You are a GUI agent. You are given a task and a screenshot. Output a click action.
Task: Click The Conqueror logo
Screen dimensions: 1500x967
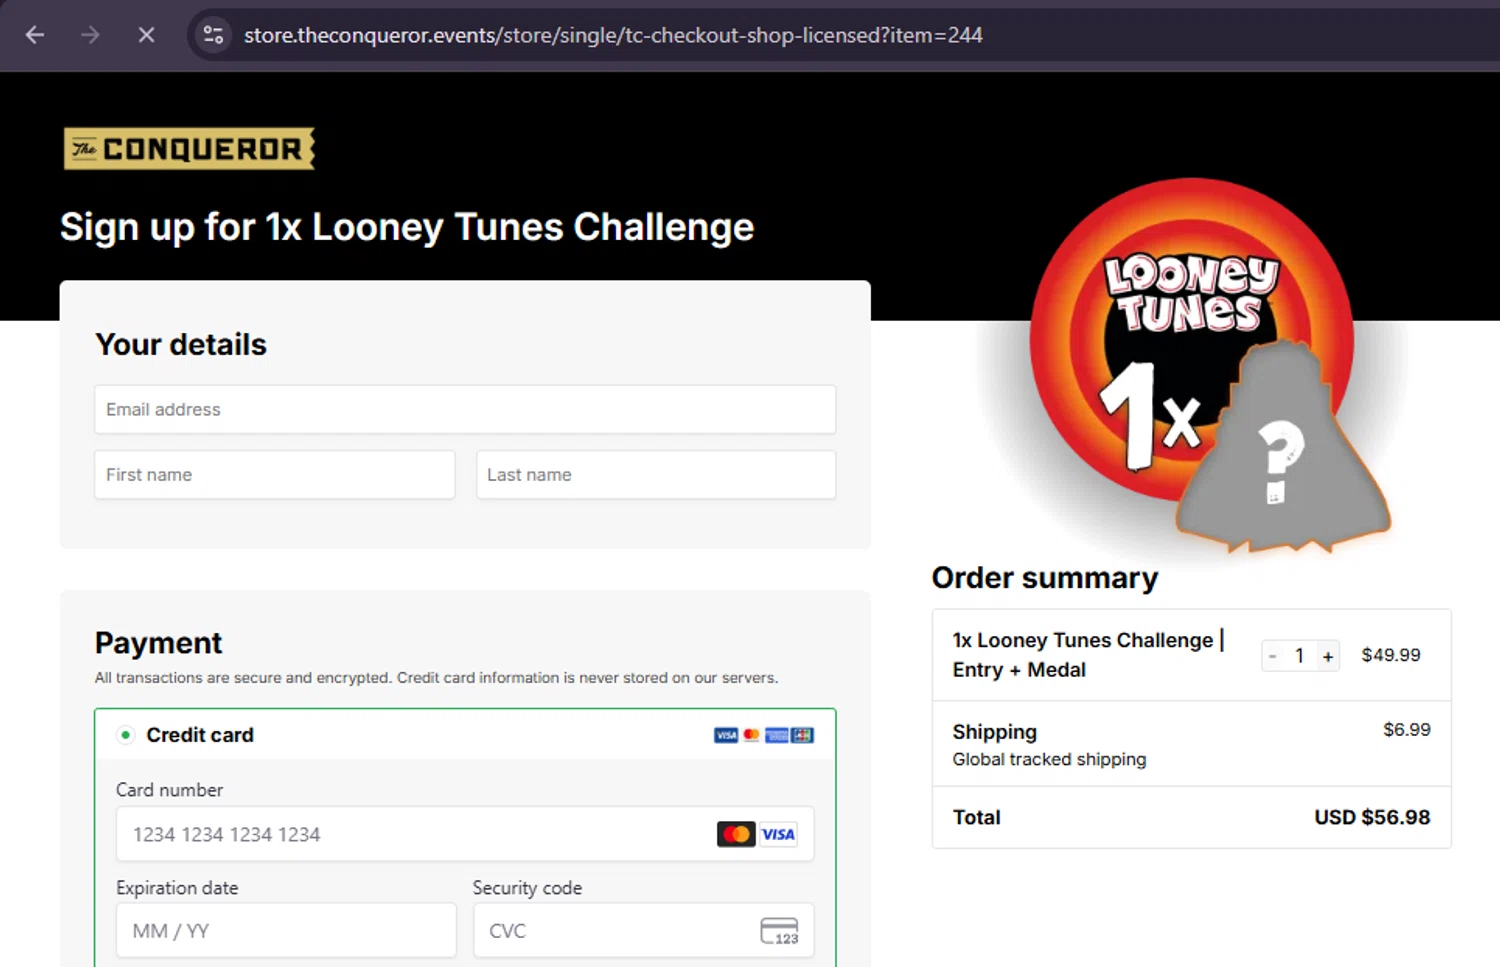coord(189,149)
